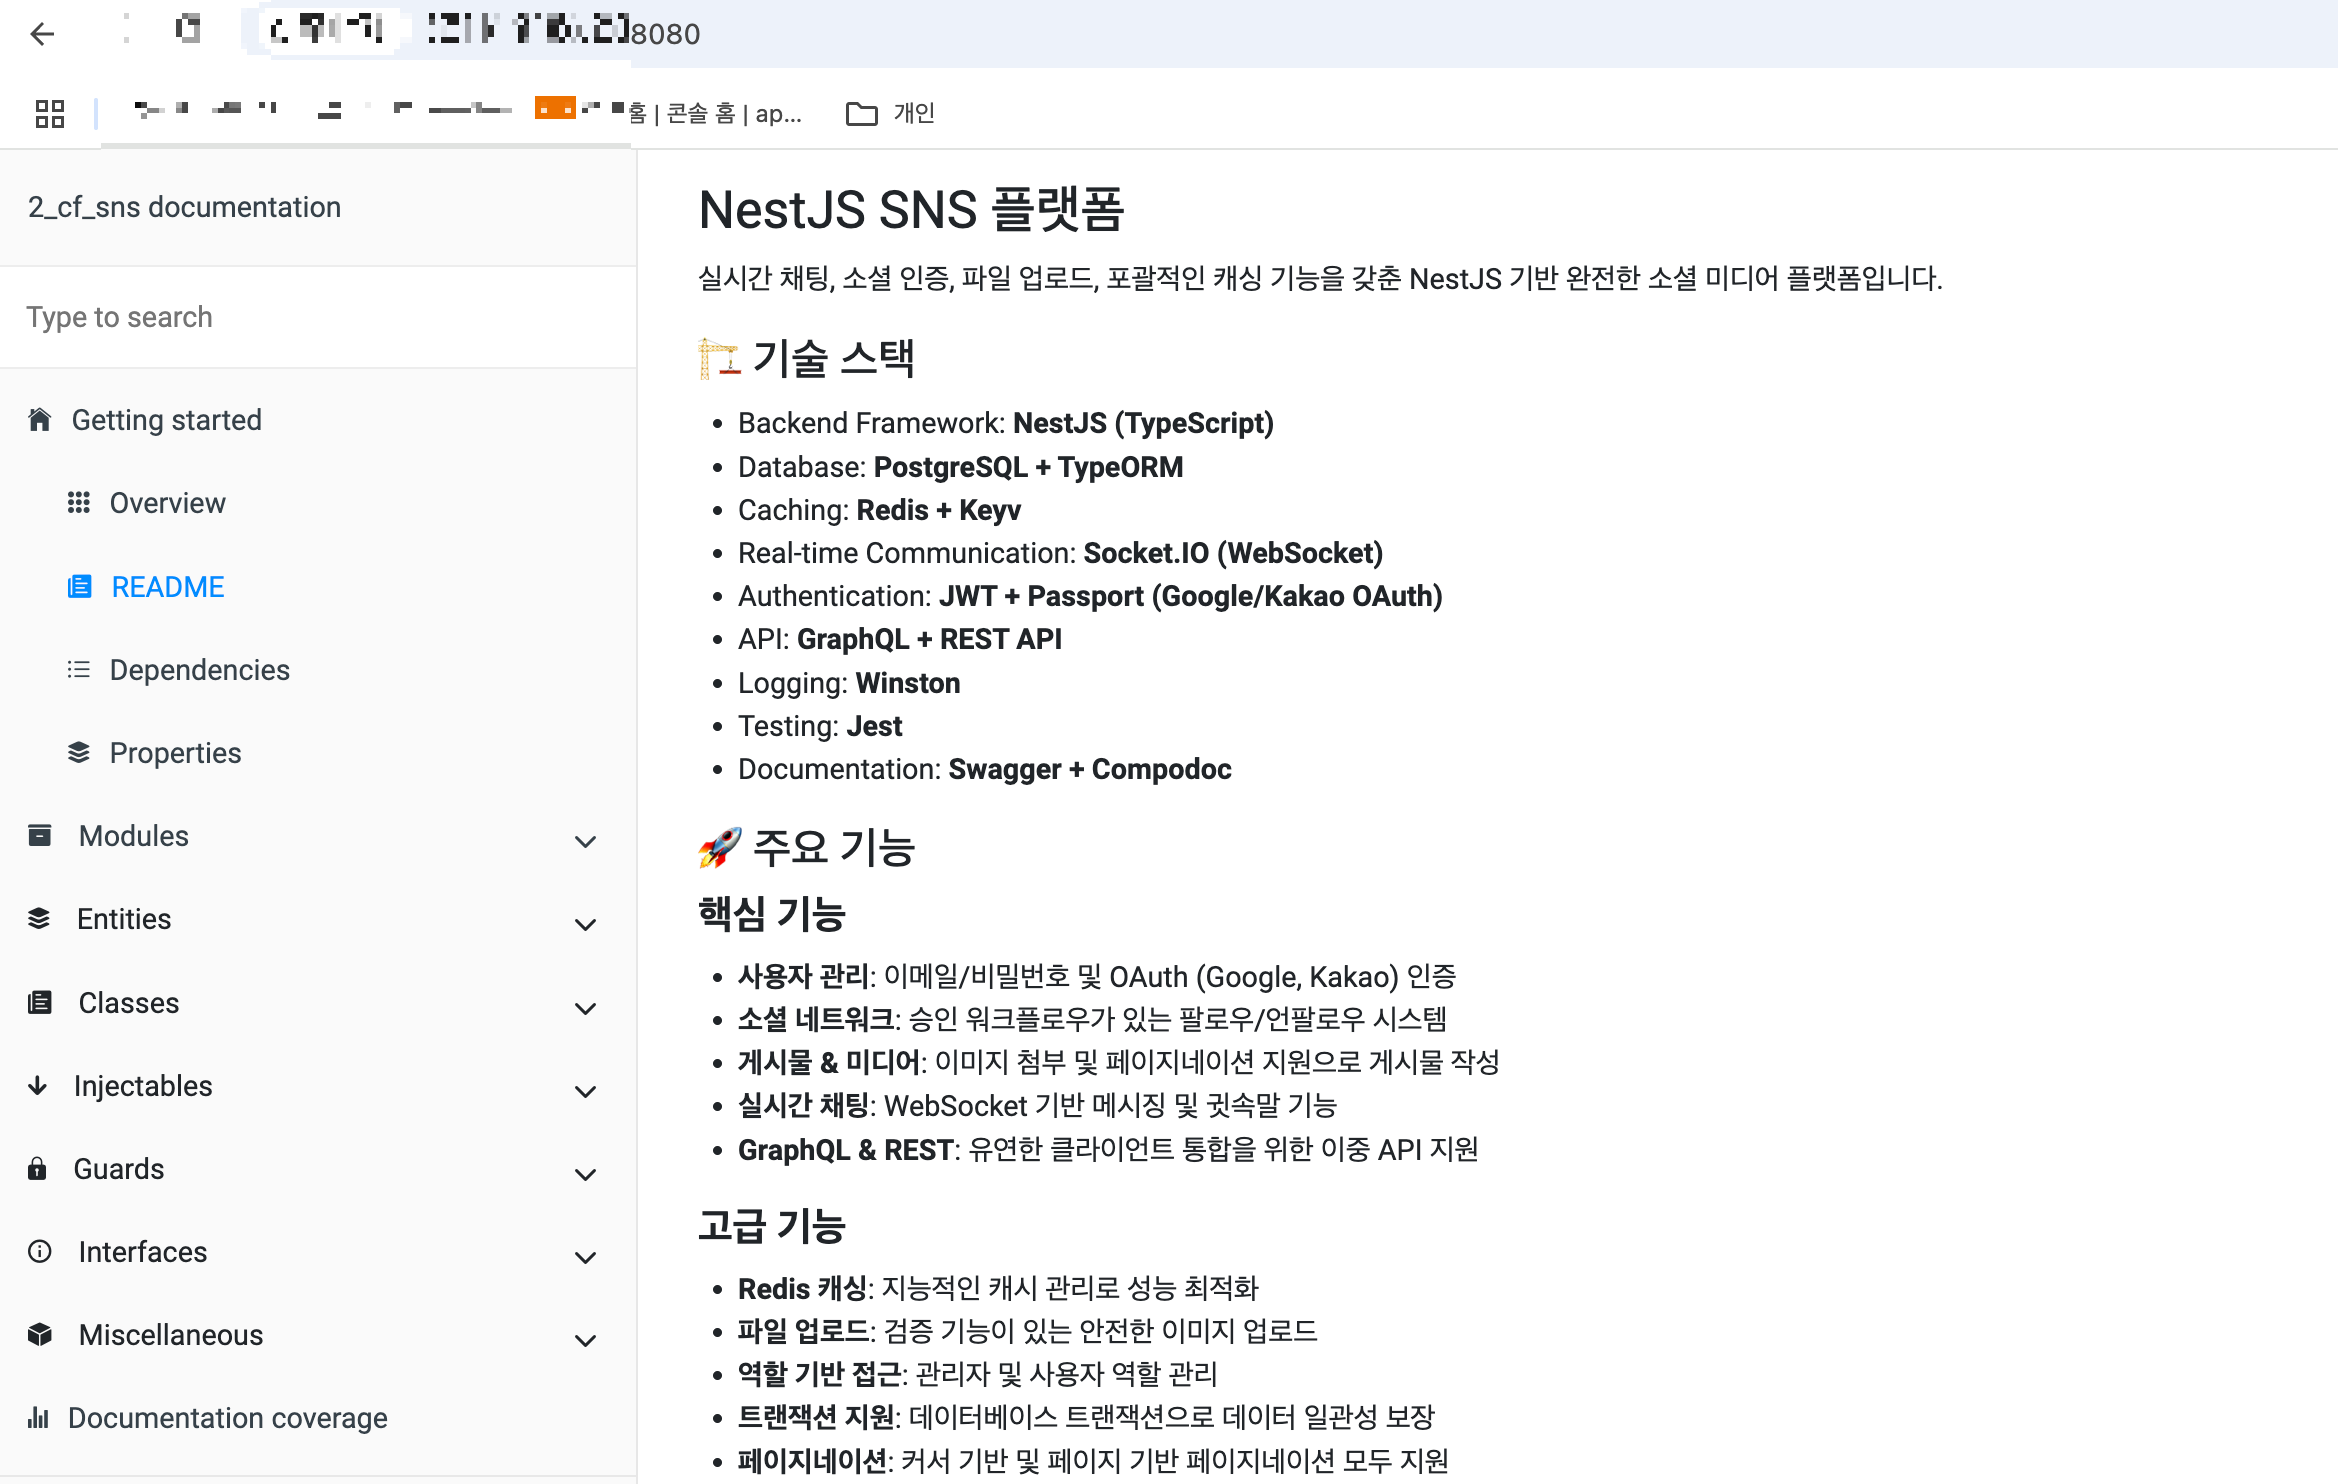Expand the Injectables chevron
Image resolution: width=2338 pixels, height=1484 pixels.
(586, 1092)
